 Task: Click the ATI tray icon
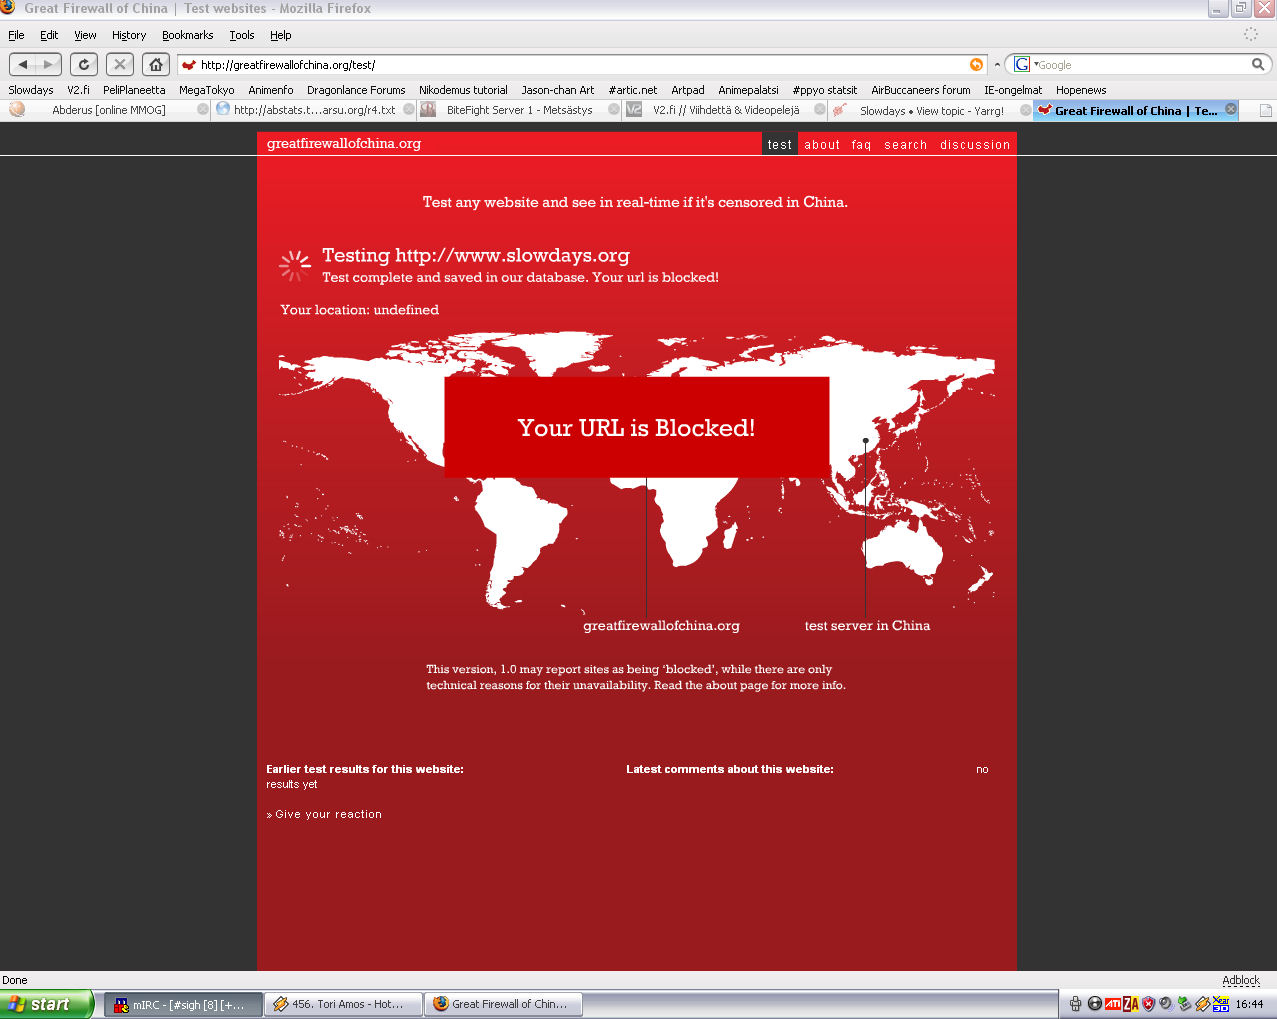click(1112, 1004)
